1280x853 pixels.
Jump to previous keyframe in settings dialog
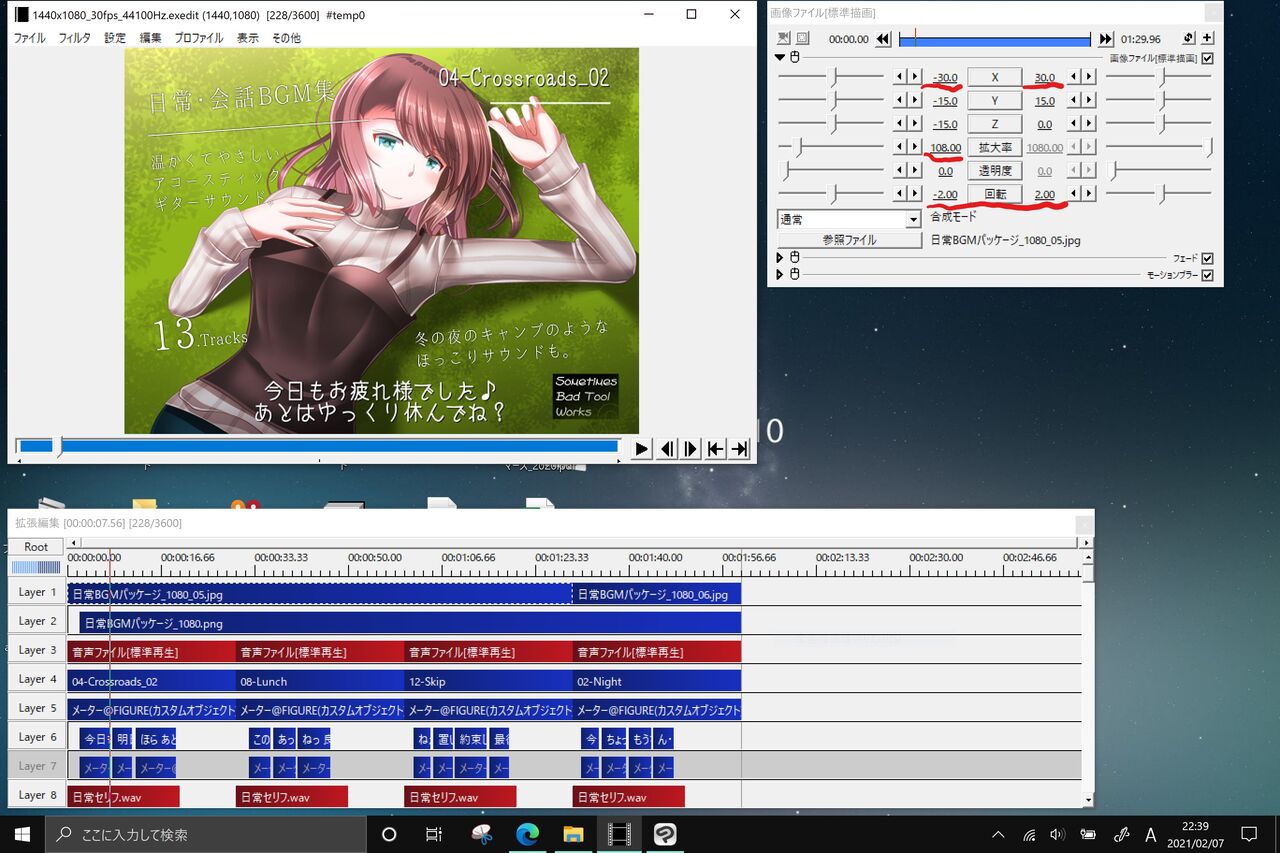pyautogui.click(x=883, y=39)
